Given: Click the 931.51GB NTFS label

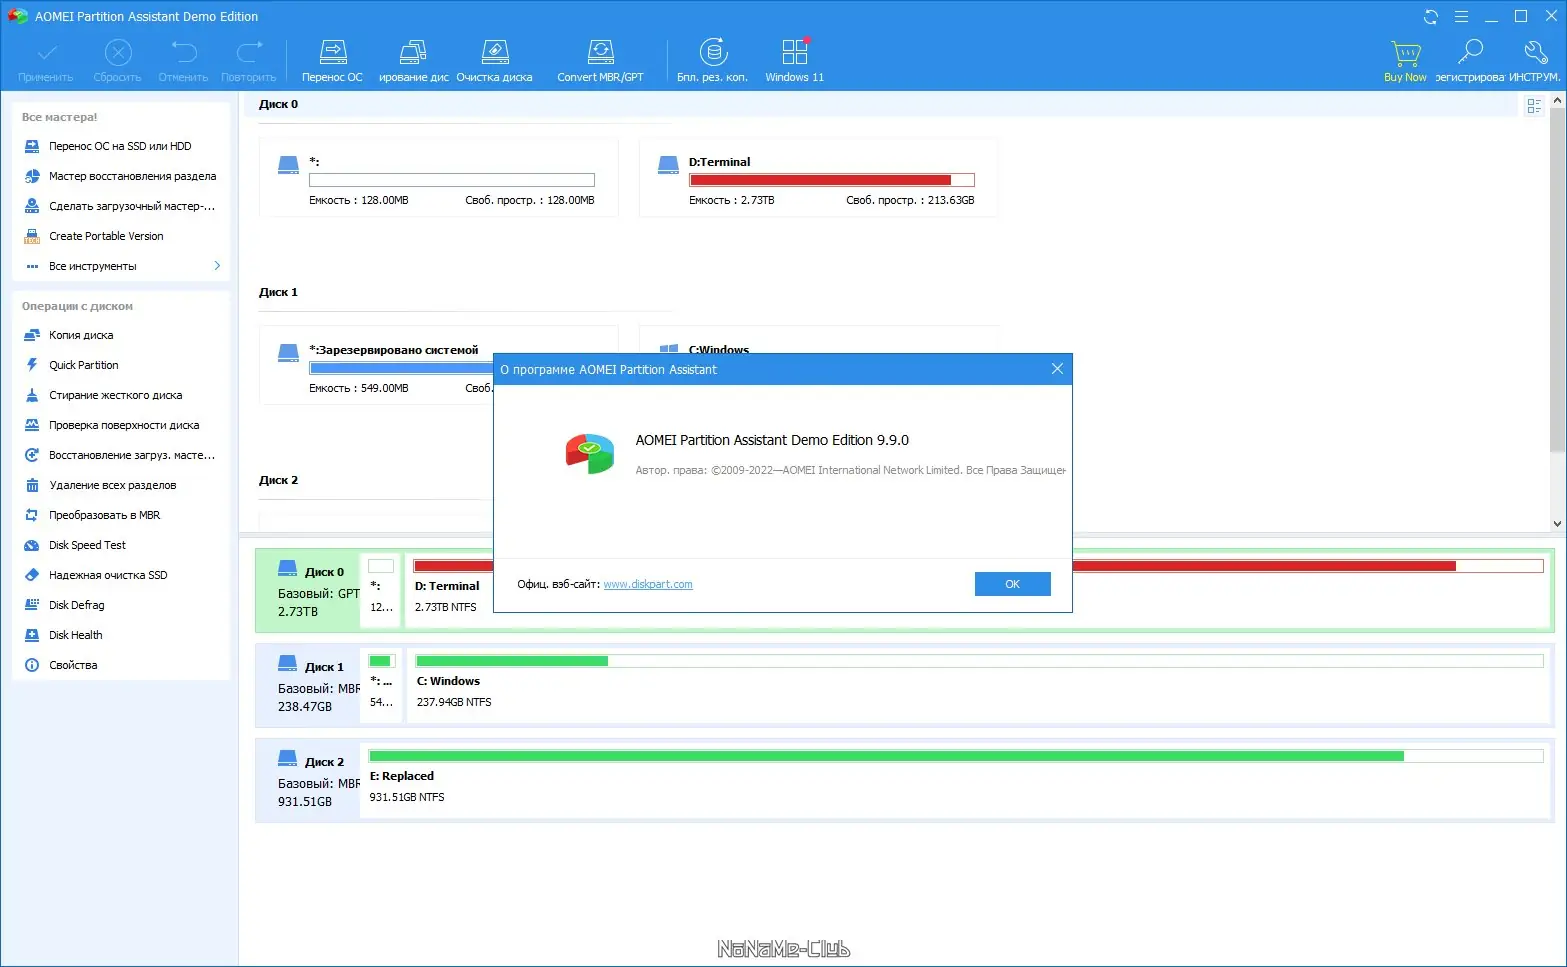Looking at the screenshot, I should click(x=407, y=797).
